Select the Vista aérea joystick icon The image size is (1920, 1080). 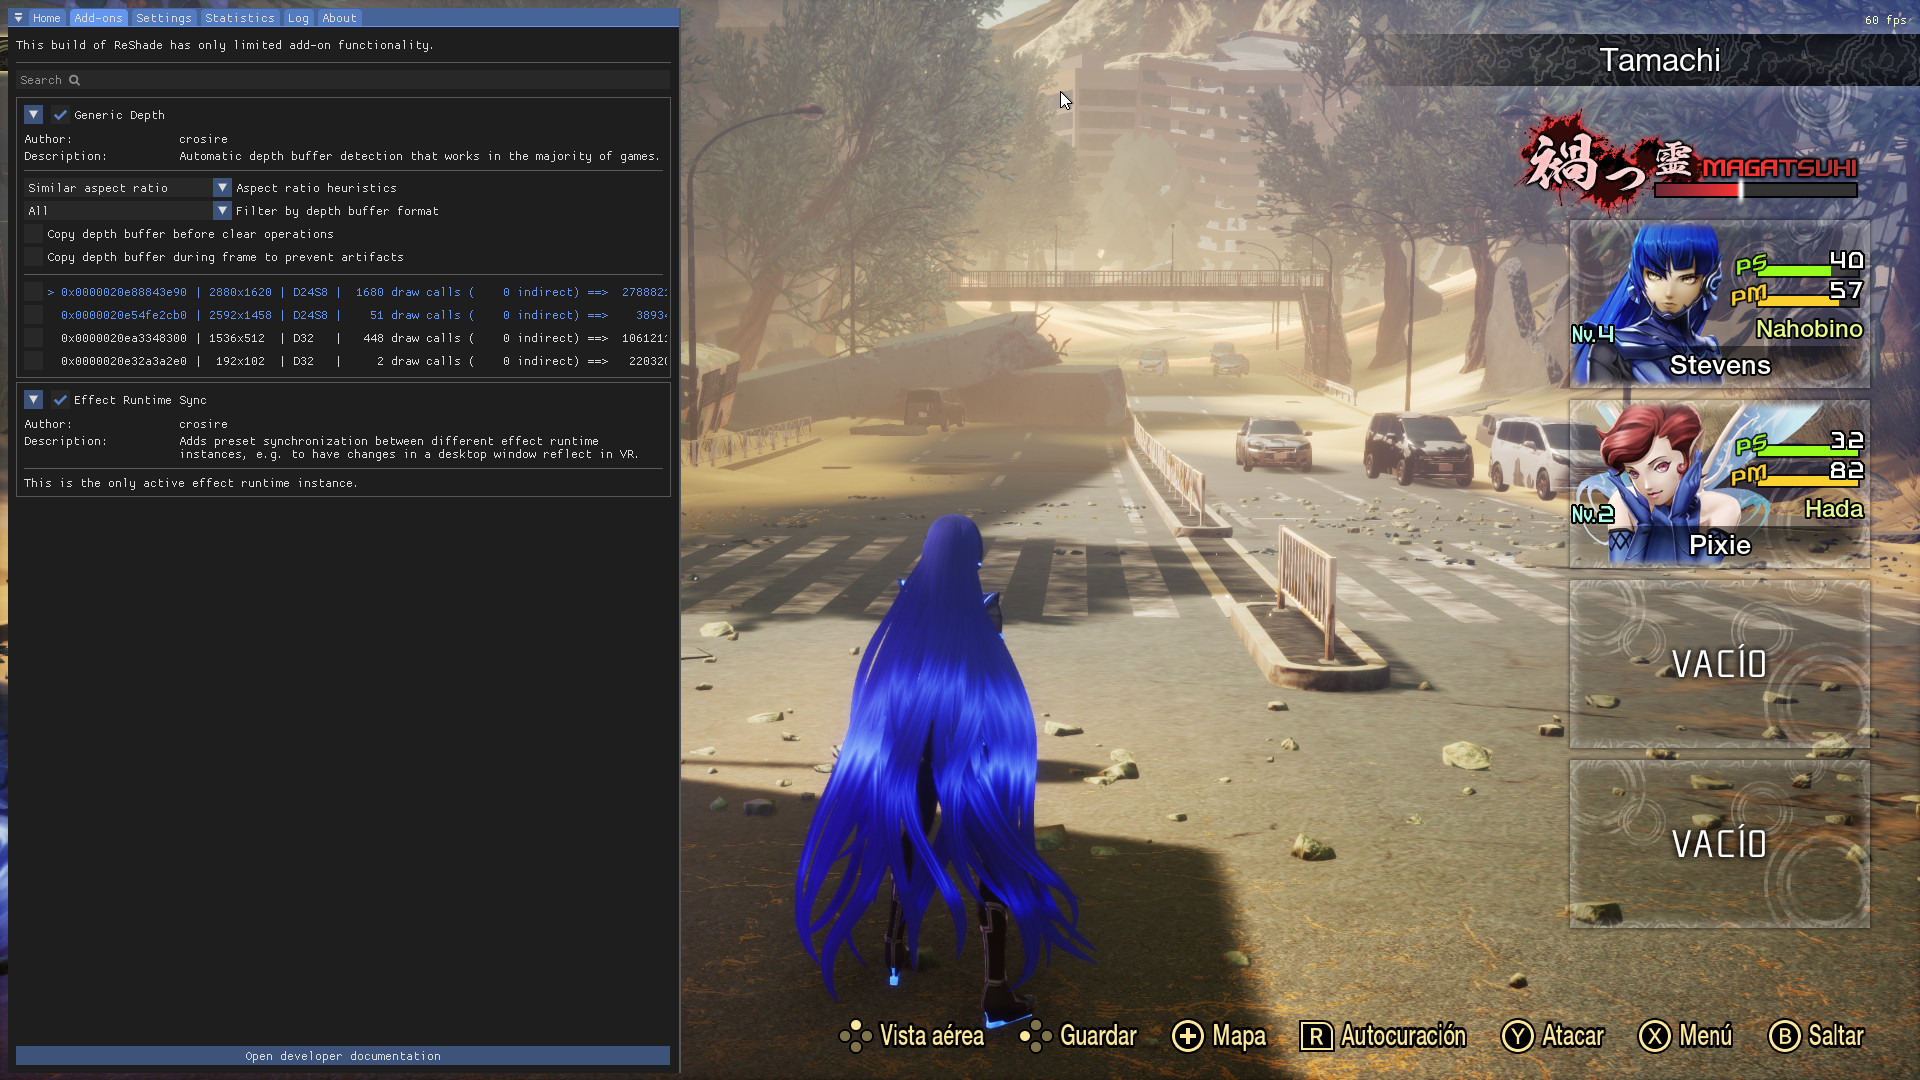pos(855,1036)
